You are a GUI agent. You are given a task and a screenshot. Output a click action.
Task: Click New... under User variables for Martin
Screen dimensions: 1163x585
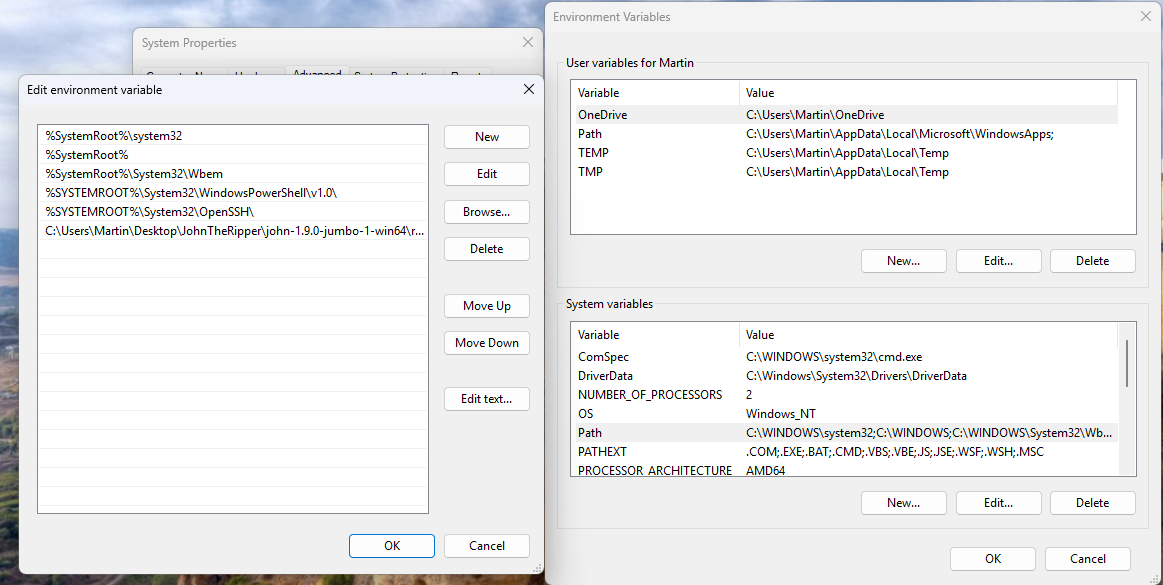click(903, 261)
